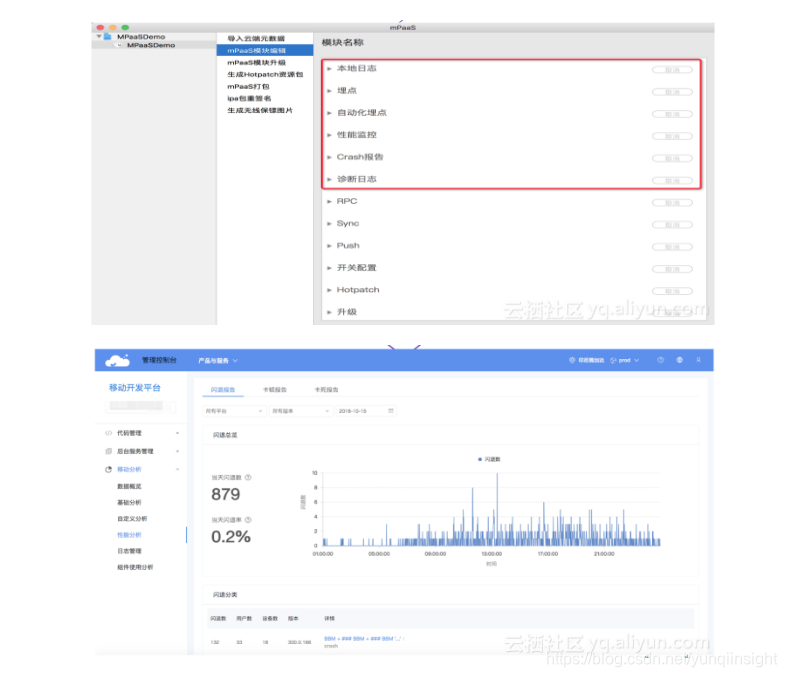Image resolution: width=787 pixels, height=677 pixels.
Task: Switch to the 闪退报告 tab
Action: [x=223, y=389]
